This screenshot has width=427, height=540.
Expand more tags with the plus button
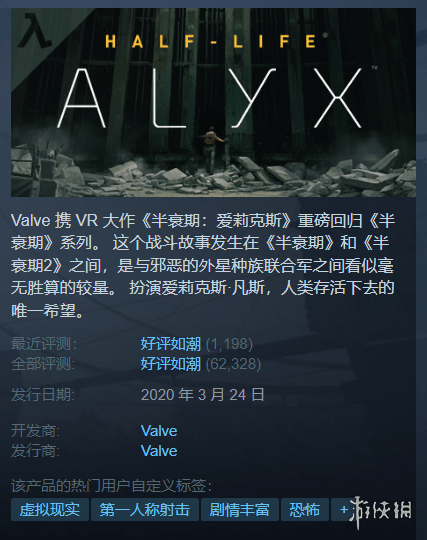(x=343, y=510)
